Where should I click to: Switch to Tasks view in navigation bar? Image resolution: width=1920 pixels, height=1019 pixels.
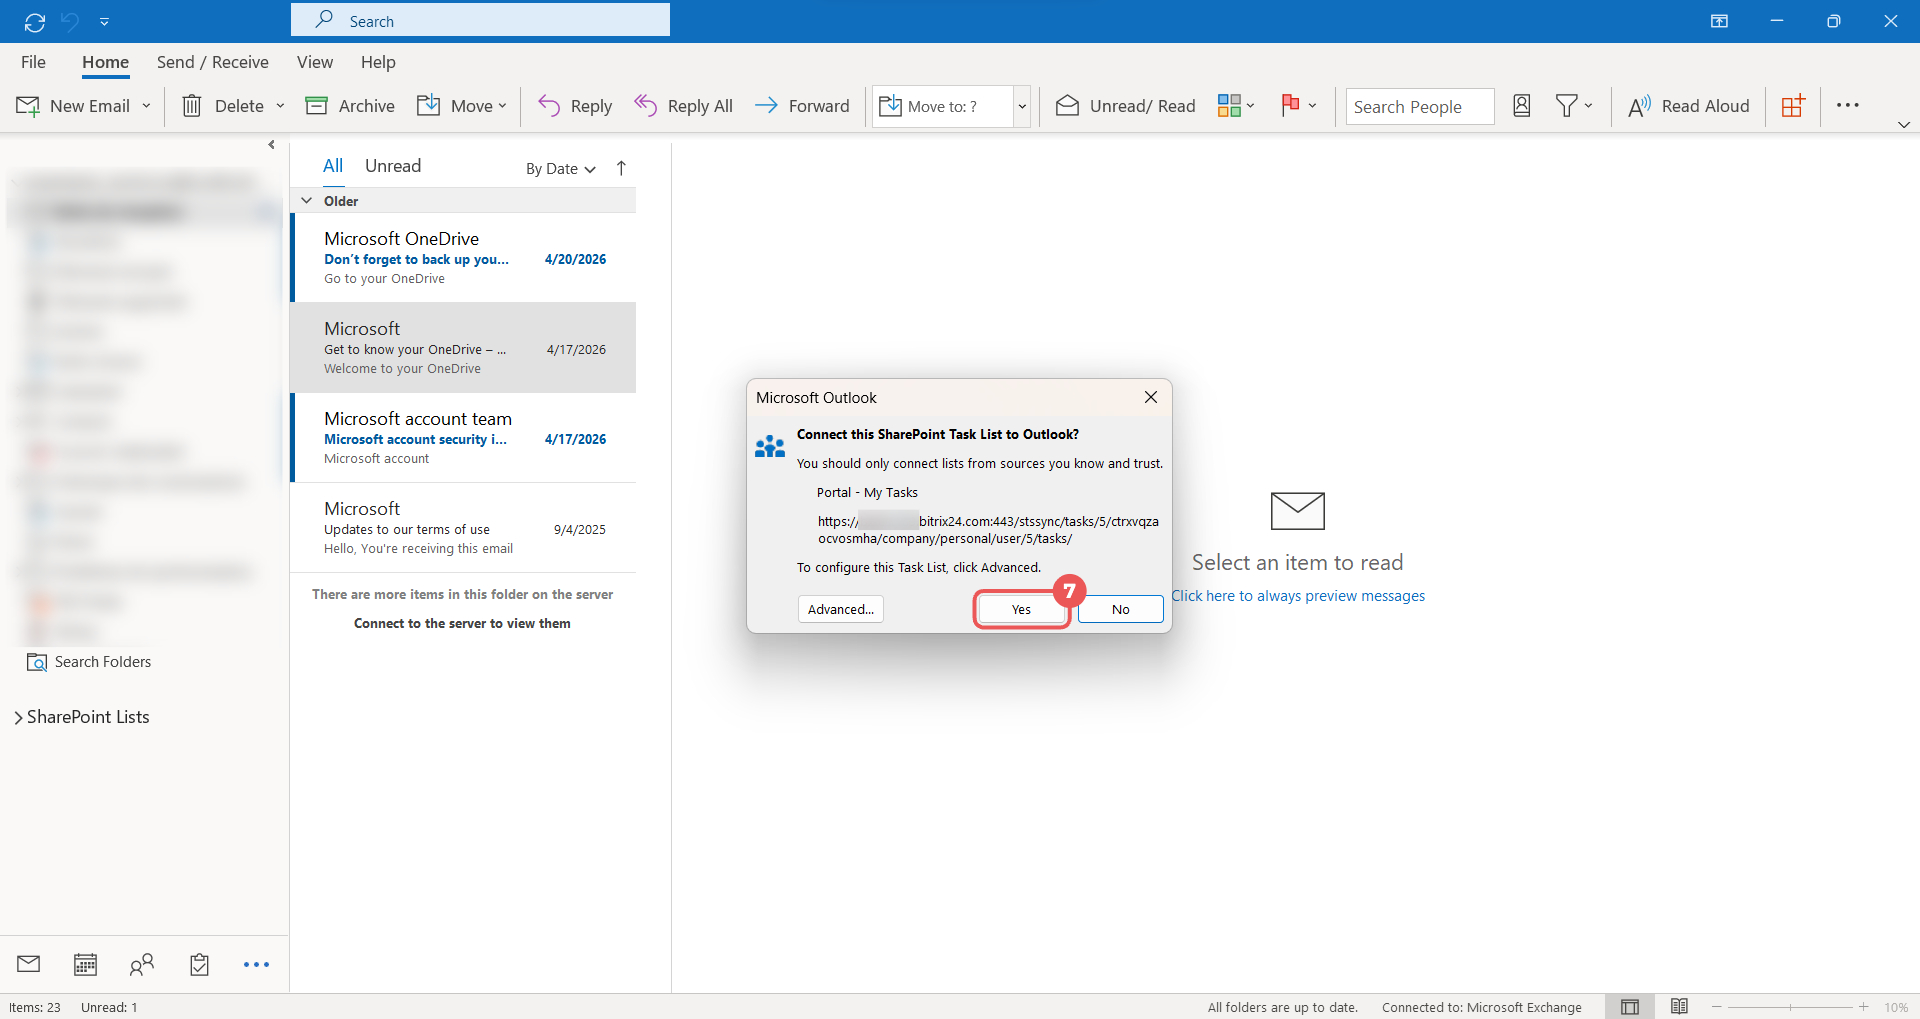pyautogui.click(x=199, y=964)
